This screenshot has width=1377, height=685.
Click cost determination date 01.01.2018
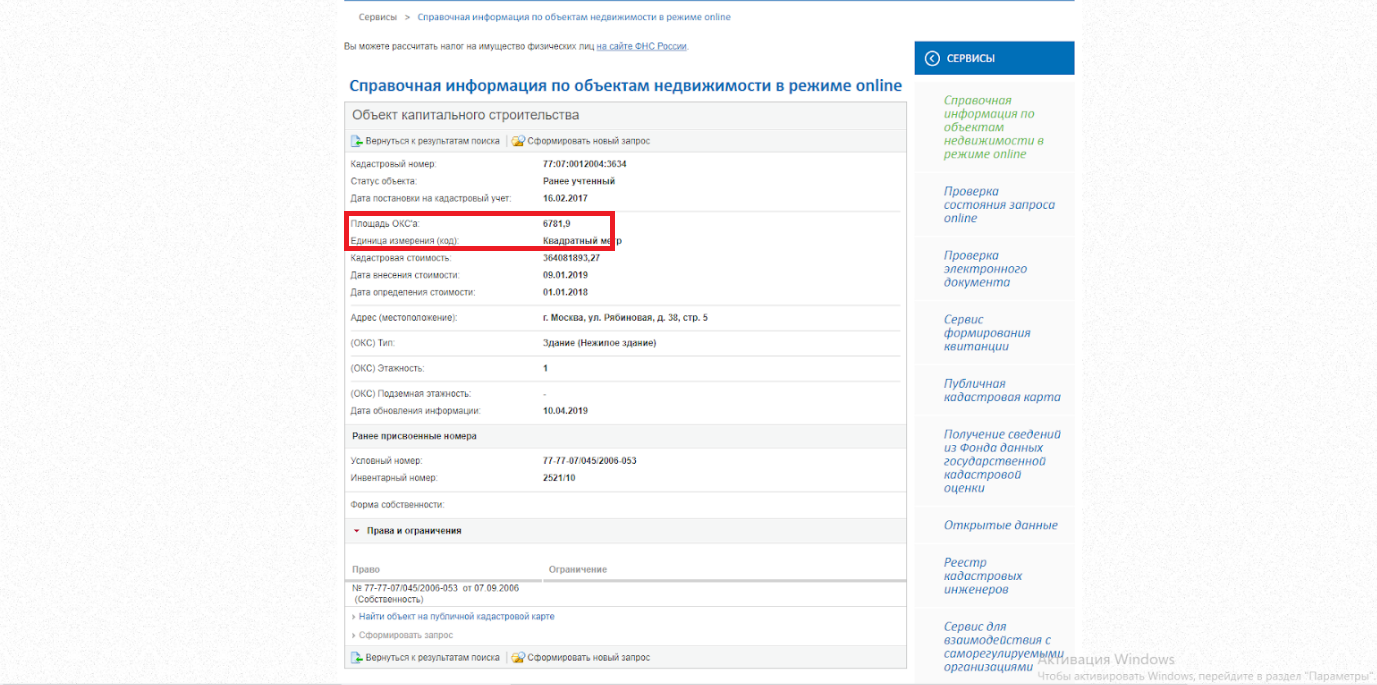coord(566,292)
